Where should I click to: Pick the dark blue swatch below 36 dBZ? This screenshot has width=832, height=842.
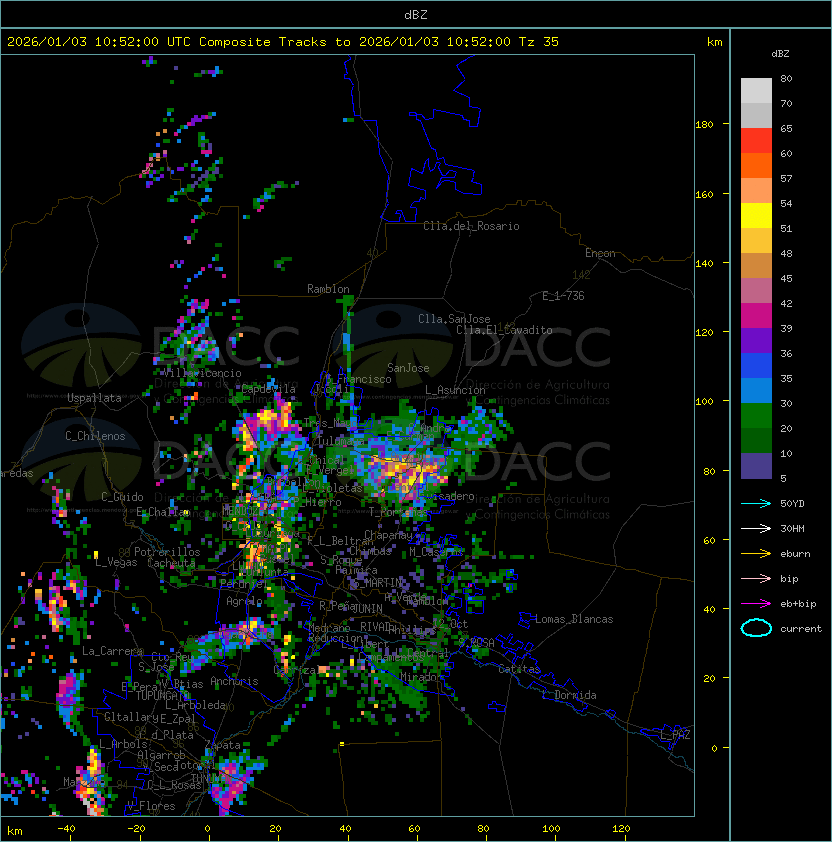(756, 366)
